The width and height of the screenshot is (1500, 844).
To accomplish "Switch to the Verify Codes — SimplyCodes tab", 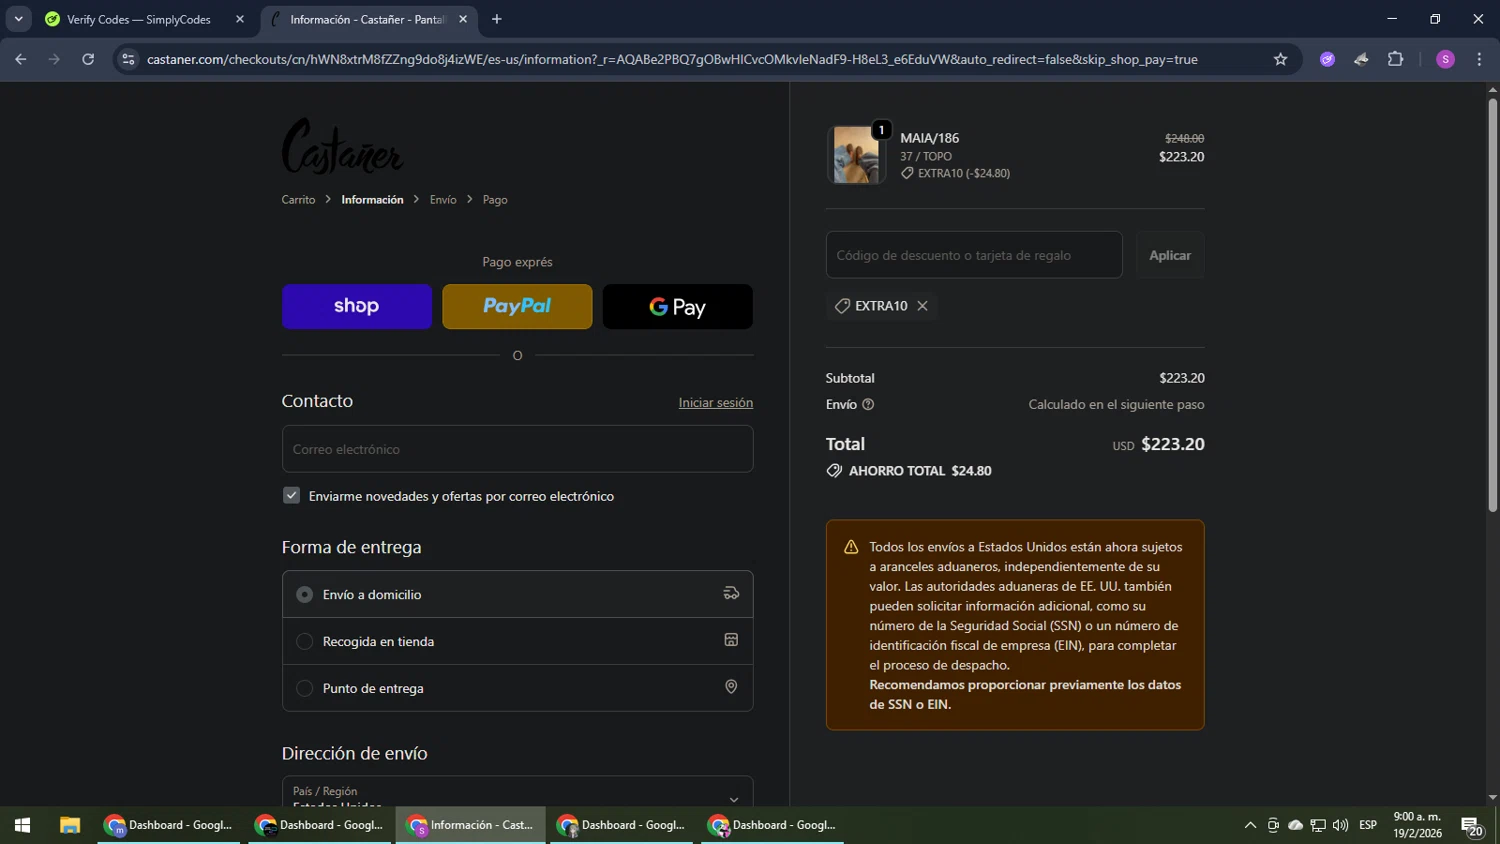I will [138, 19].
